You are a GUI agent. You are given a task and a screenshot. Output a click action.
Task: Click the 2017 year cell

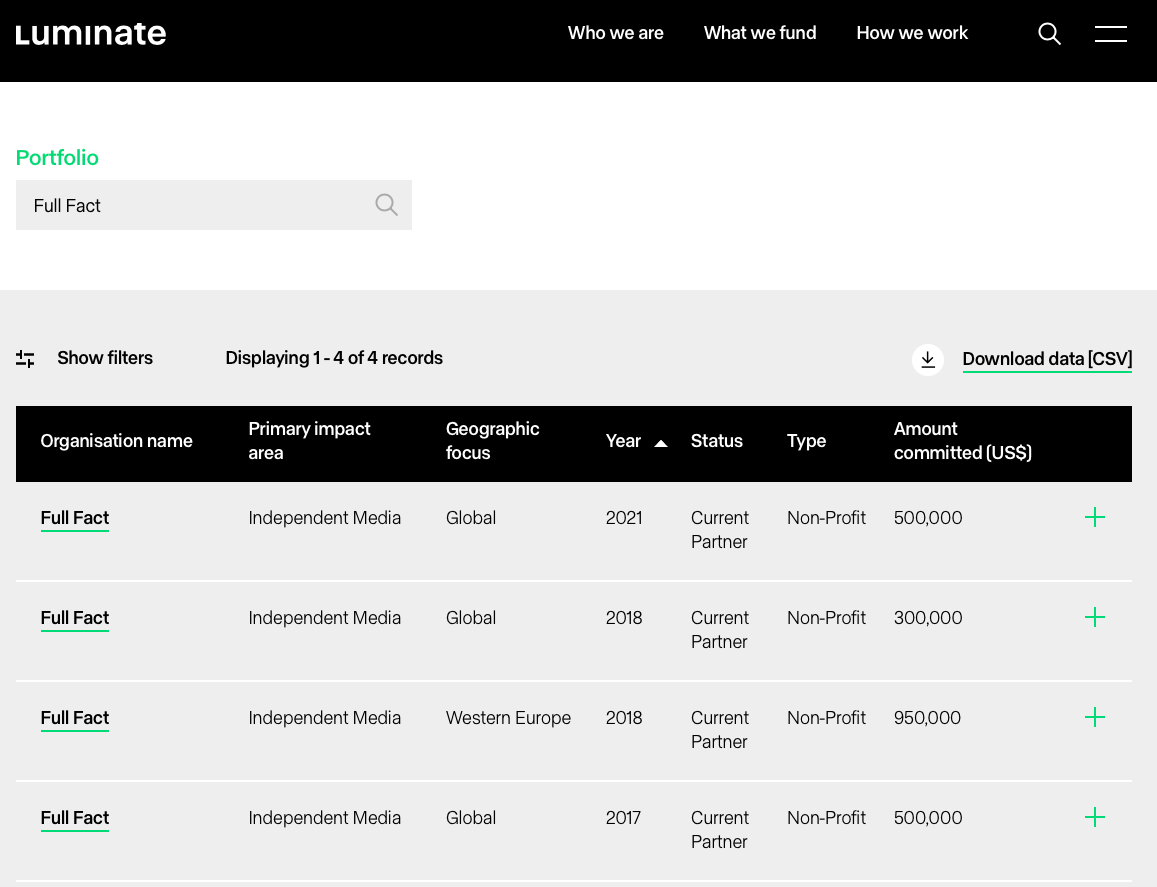(623, 818)
